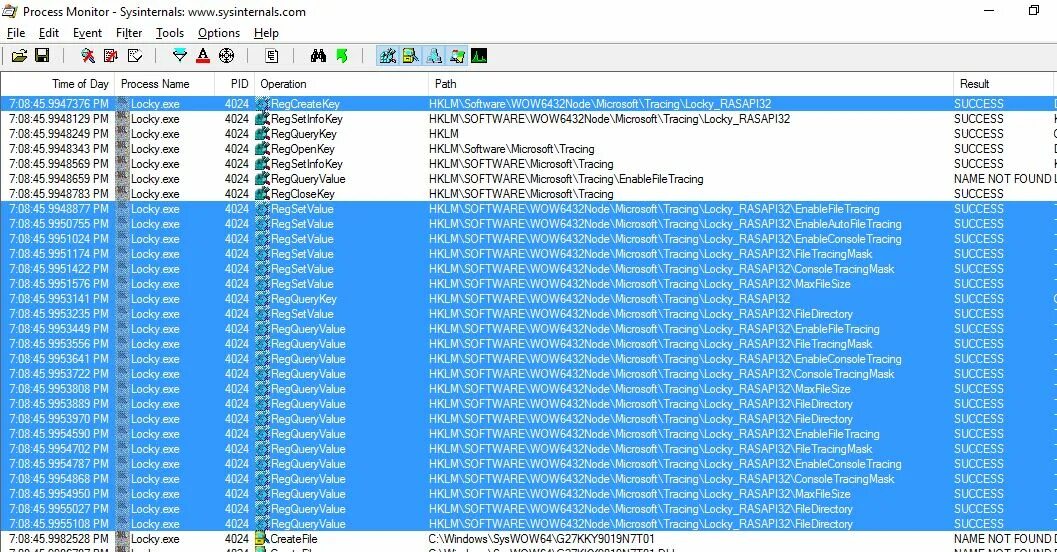Click the RegQueryValue cell at 7:08:45.9953449 PM
This screenshot has height=552, width=1057.
pos(308,329)
